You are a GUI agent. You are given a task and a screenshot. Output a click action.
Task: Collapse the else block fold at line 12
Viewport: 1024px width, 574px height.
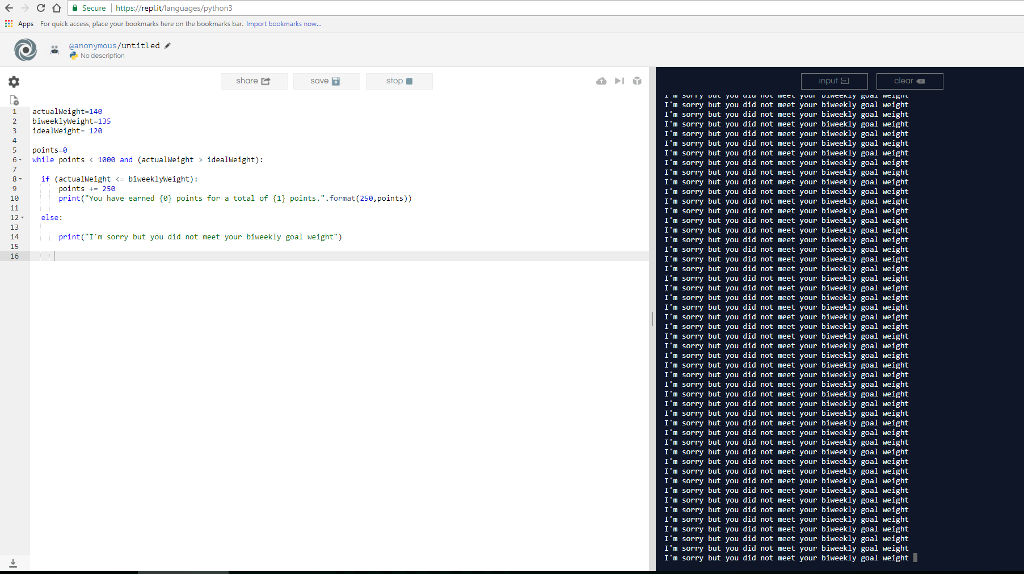tap(22, 217)
